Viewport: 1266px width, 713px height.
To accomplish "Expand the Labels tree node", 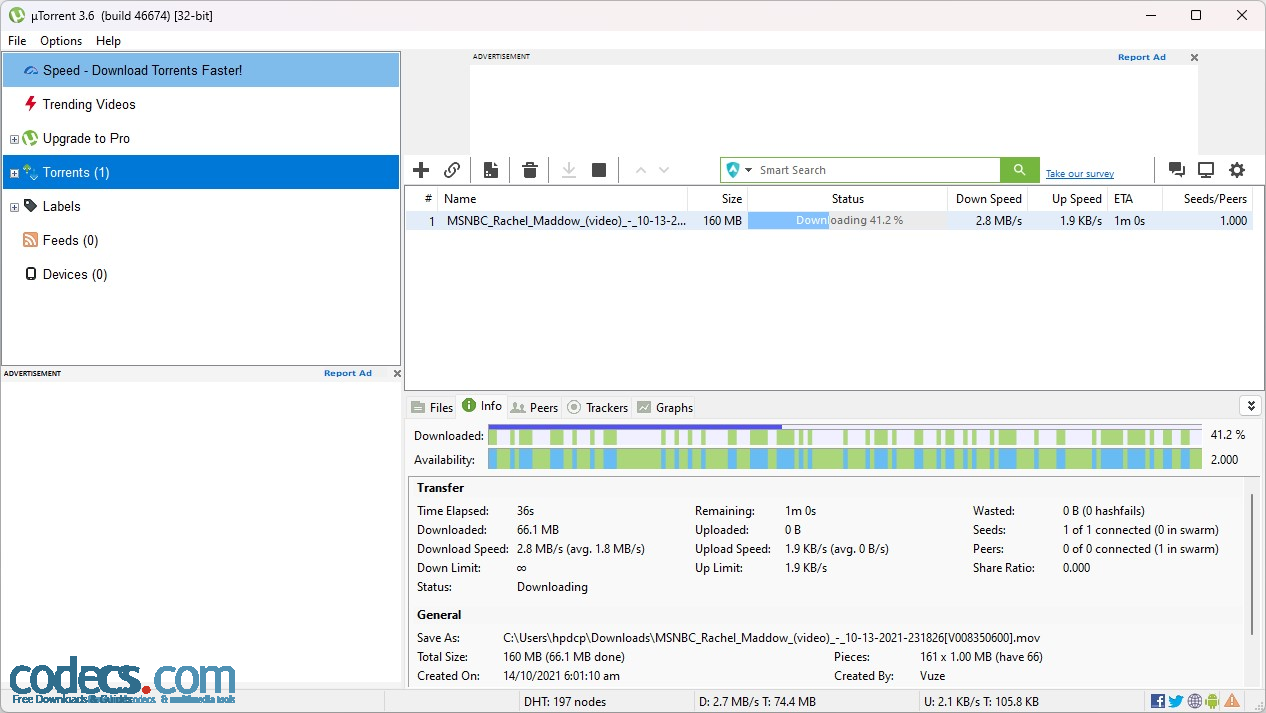I will (14, 207).
